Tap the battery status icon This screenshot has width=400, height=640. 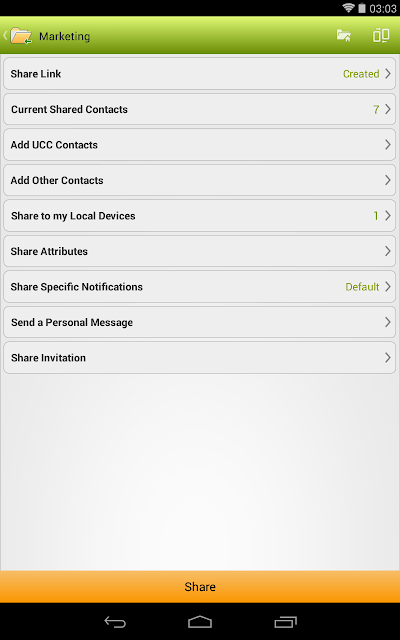362,8
